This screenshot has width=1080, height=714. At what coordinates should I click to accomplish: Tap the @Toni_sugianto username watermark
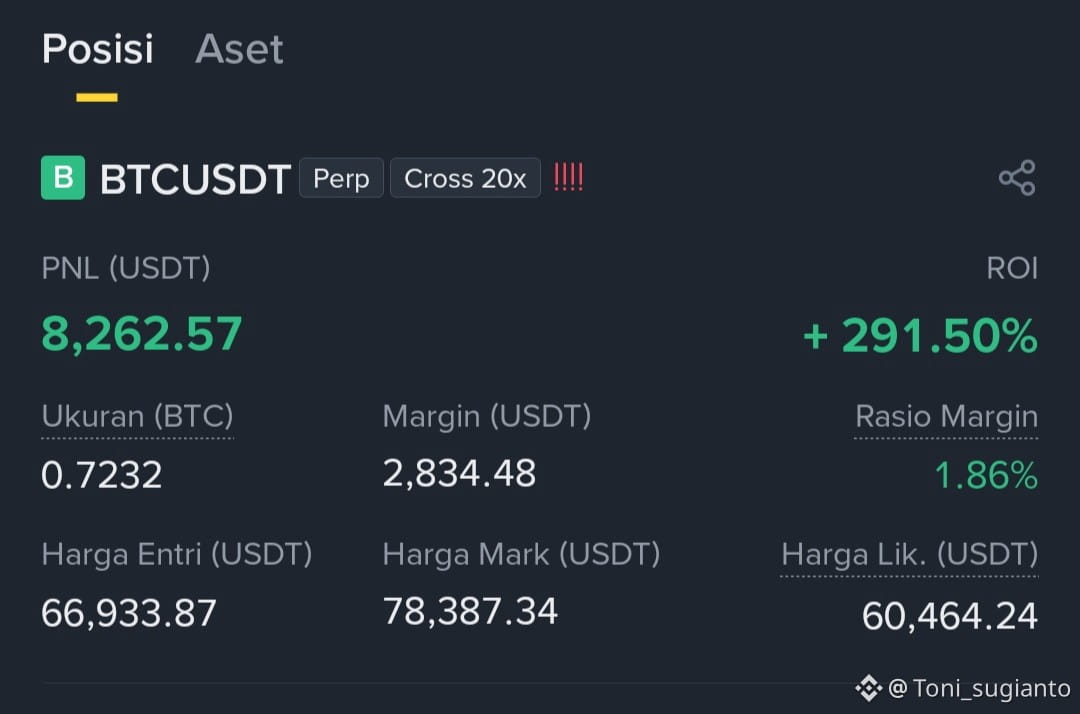979,688
